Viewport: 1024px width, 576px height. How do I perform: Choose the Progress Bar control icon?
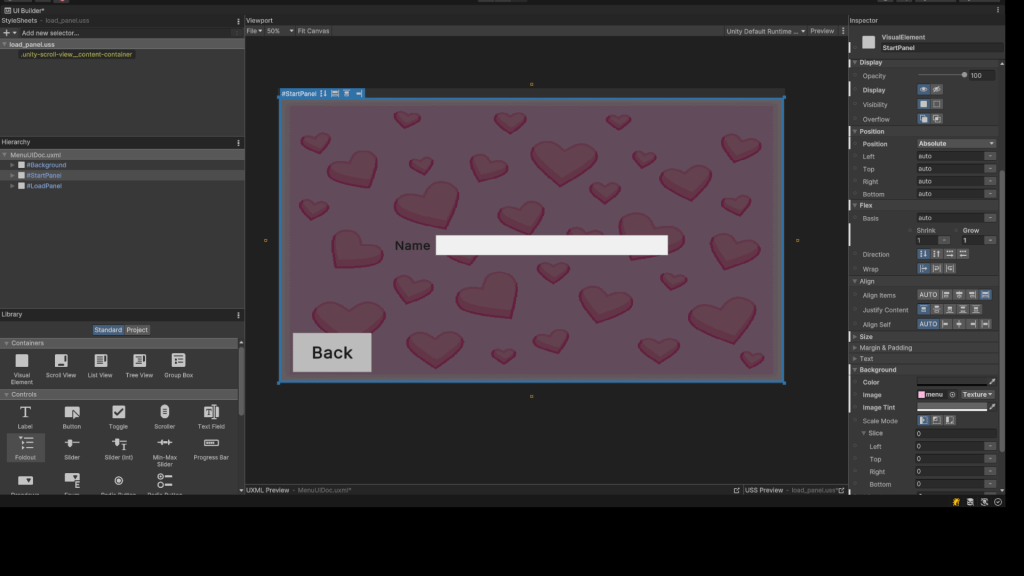pos(211,443)
